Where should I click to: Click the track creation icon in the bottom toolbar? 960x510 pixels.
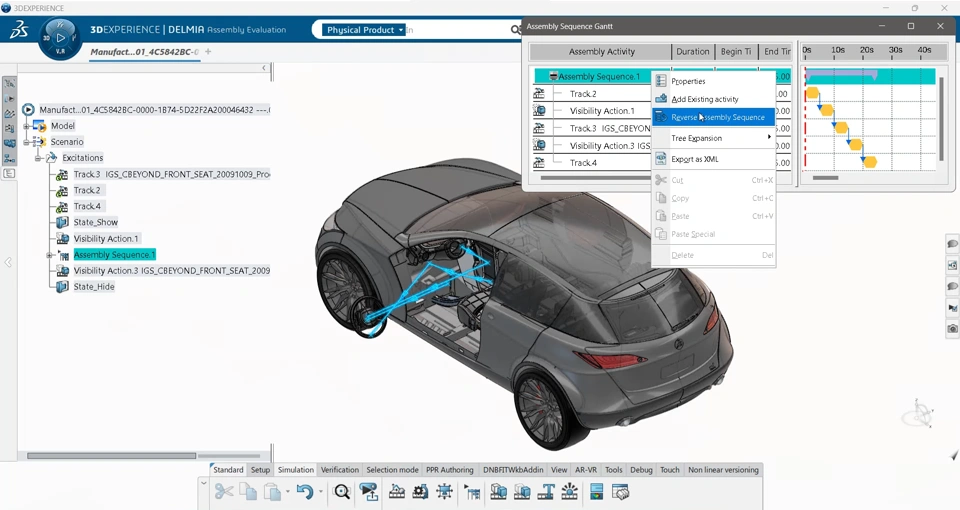tap(397, 491)
